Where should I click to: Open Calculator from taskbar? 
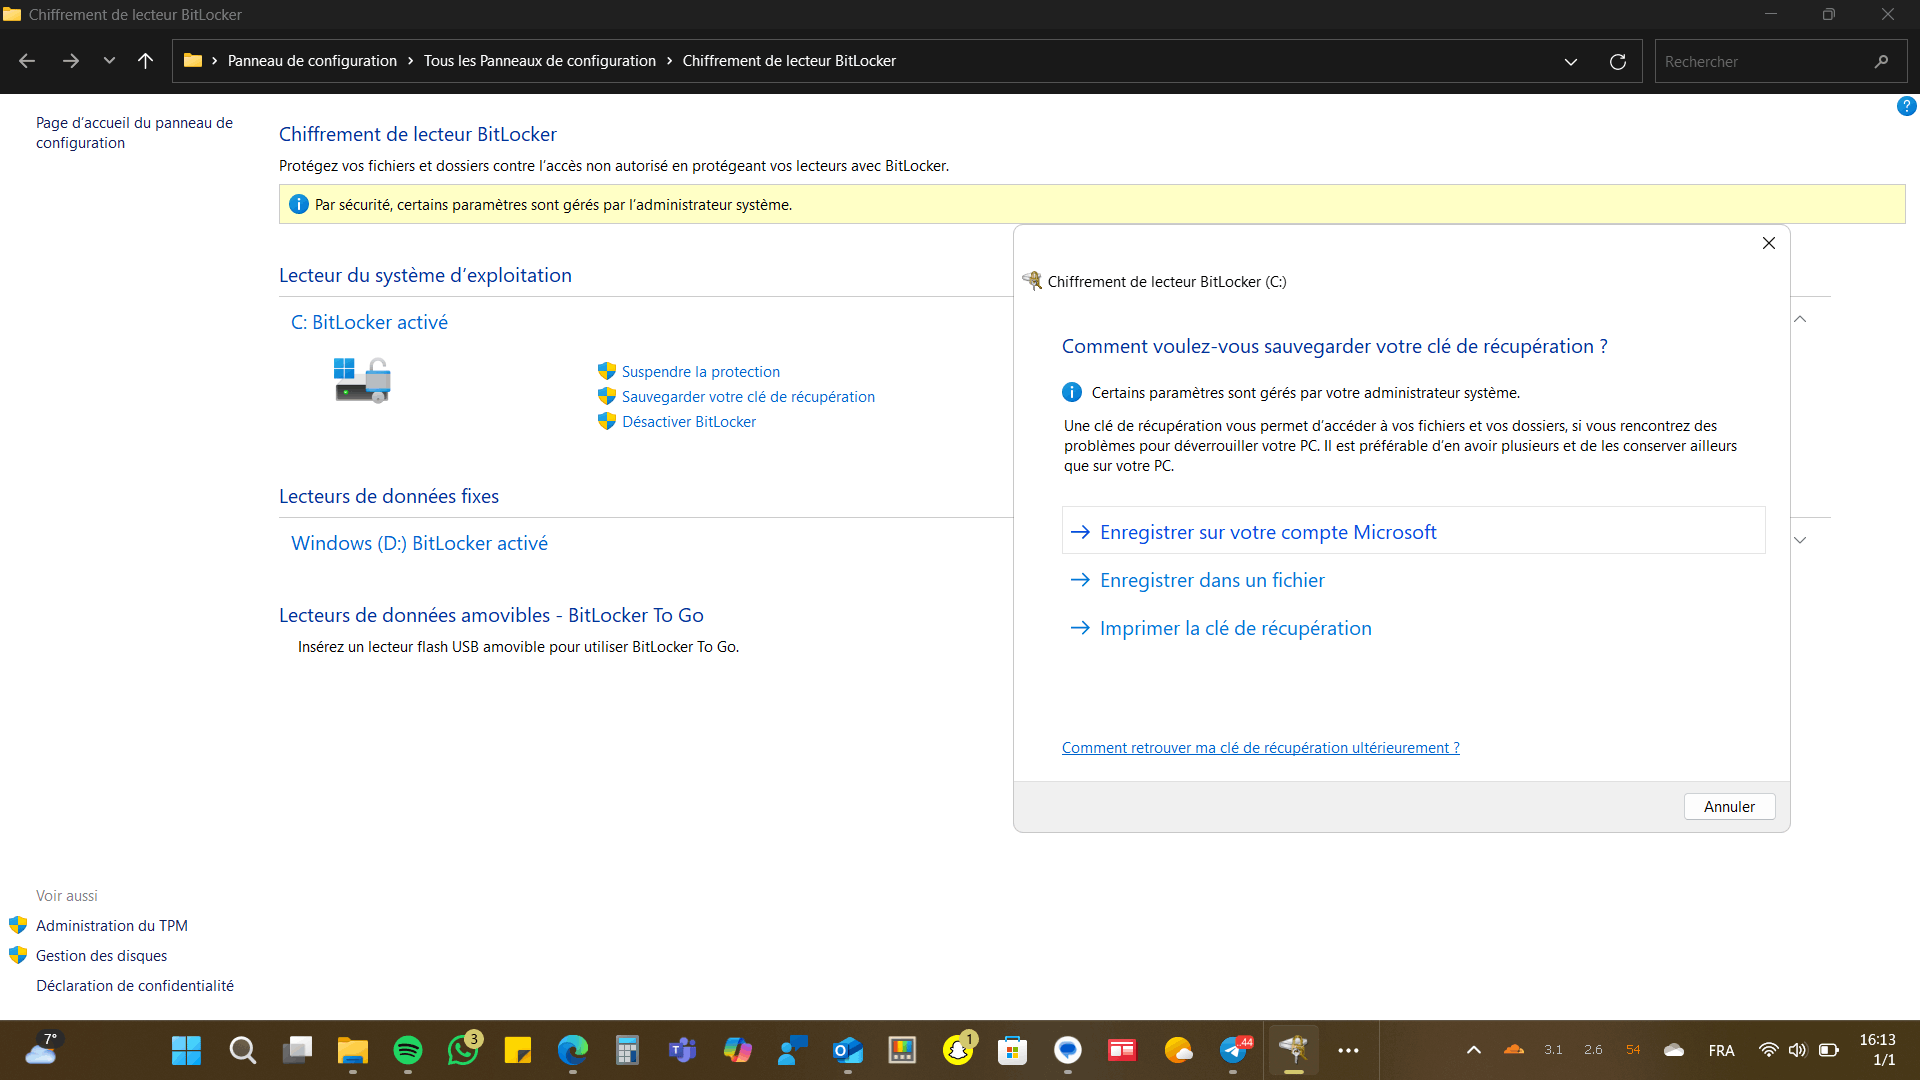point(628,1050)
